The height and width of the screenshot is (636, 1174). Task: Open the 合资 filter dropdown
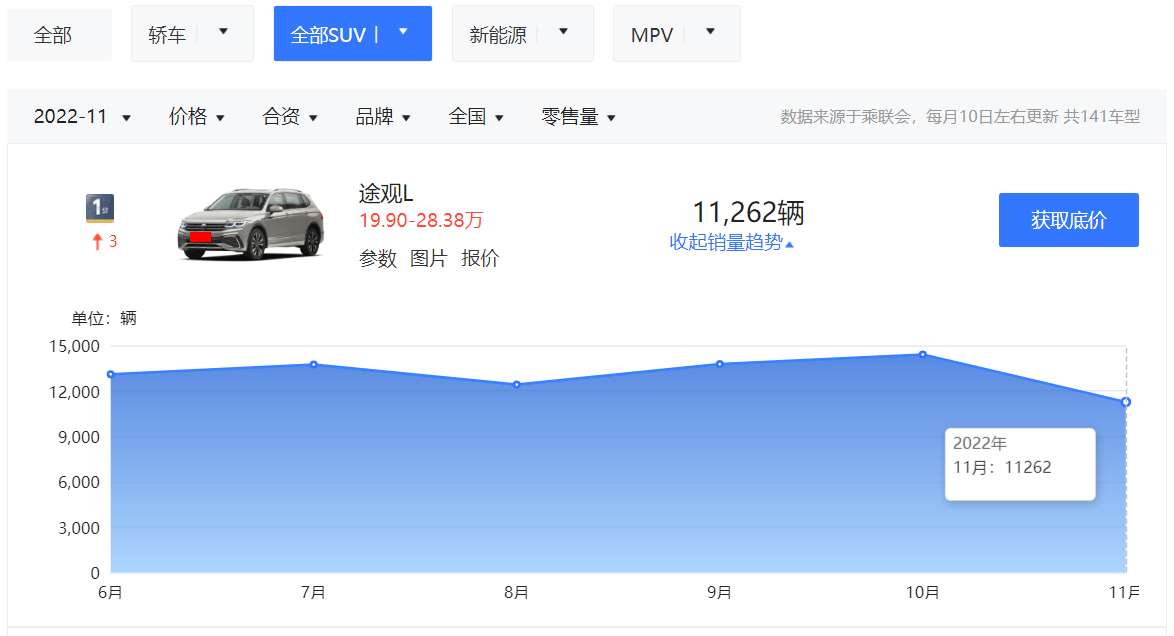(290, 117)
